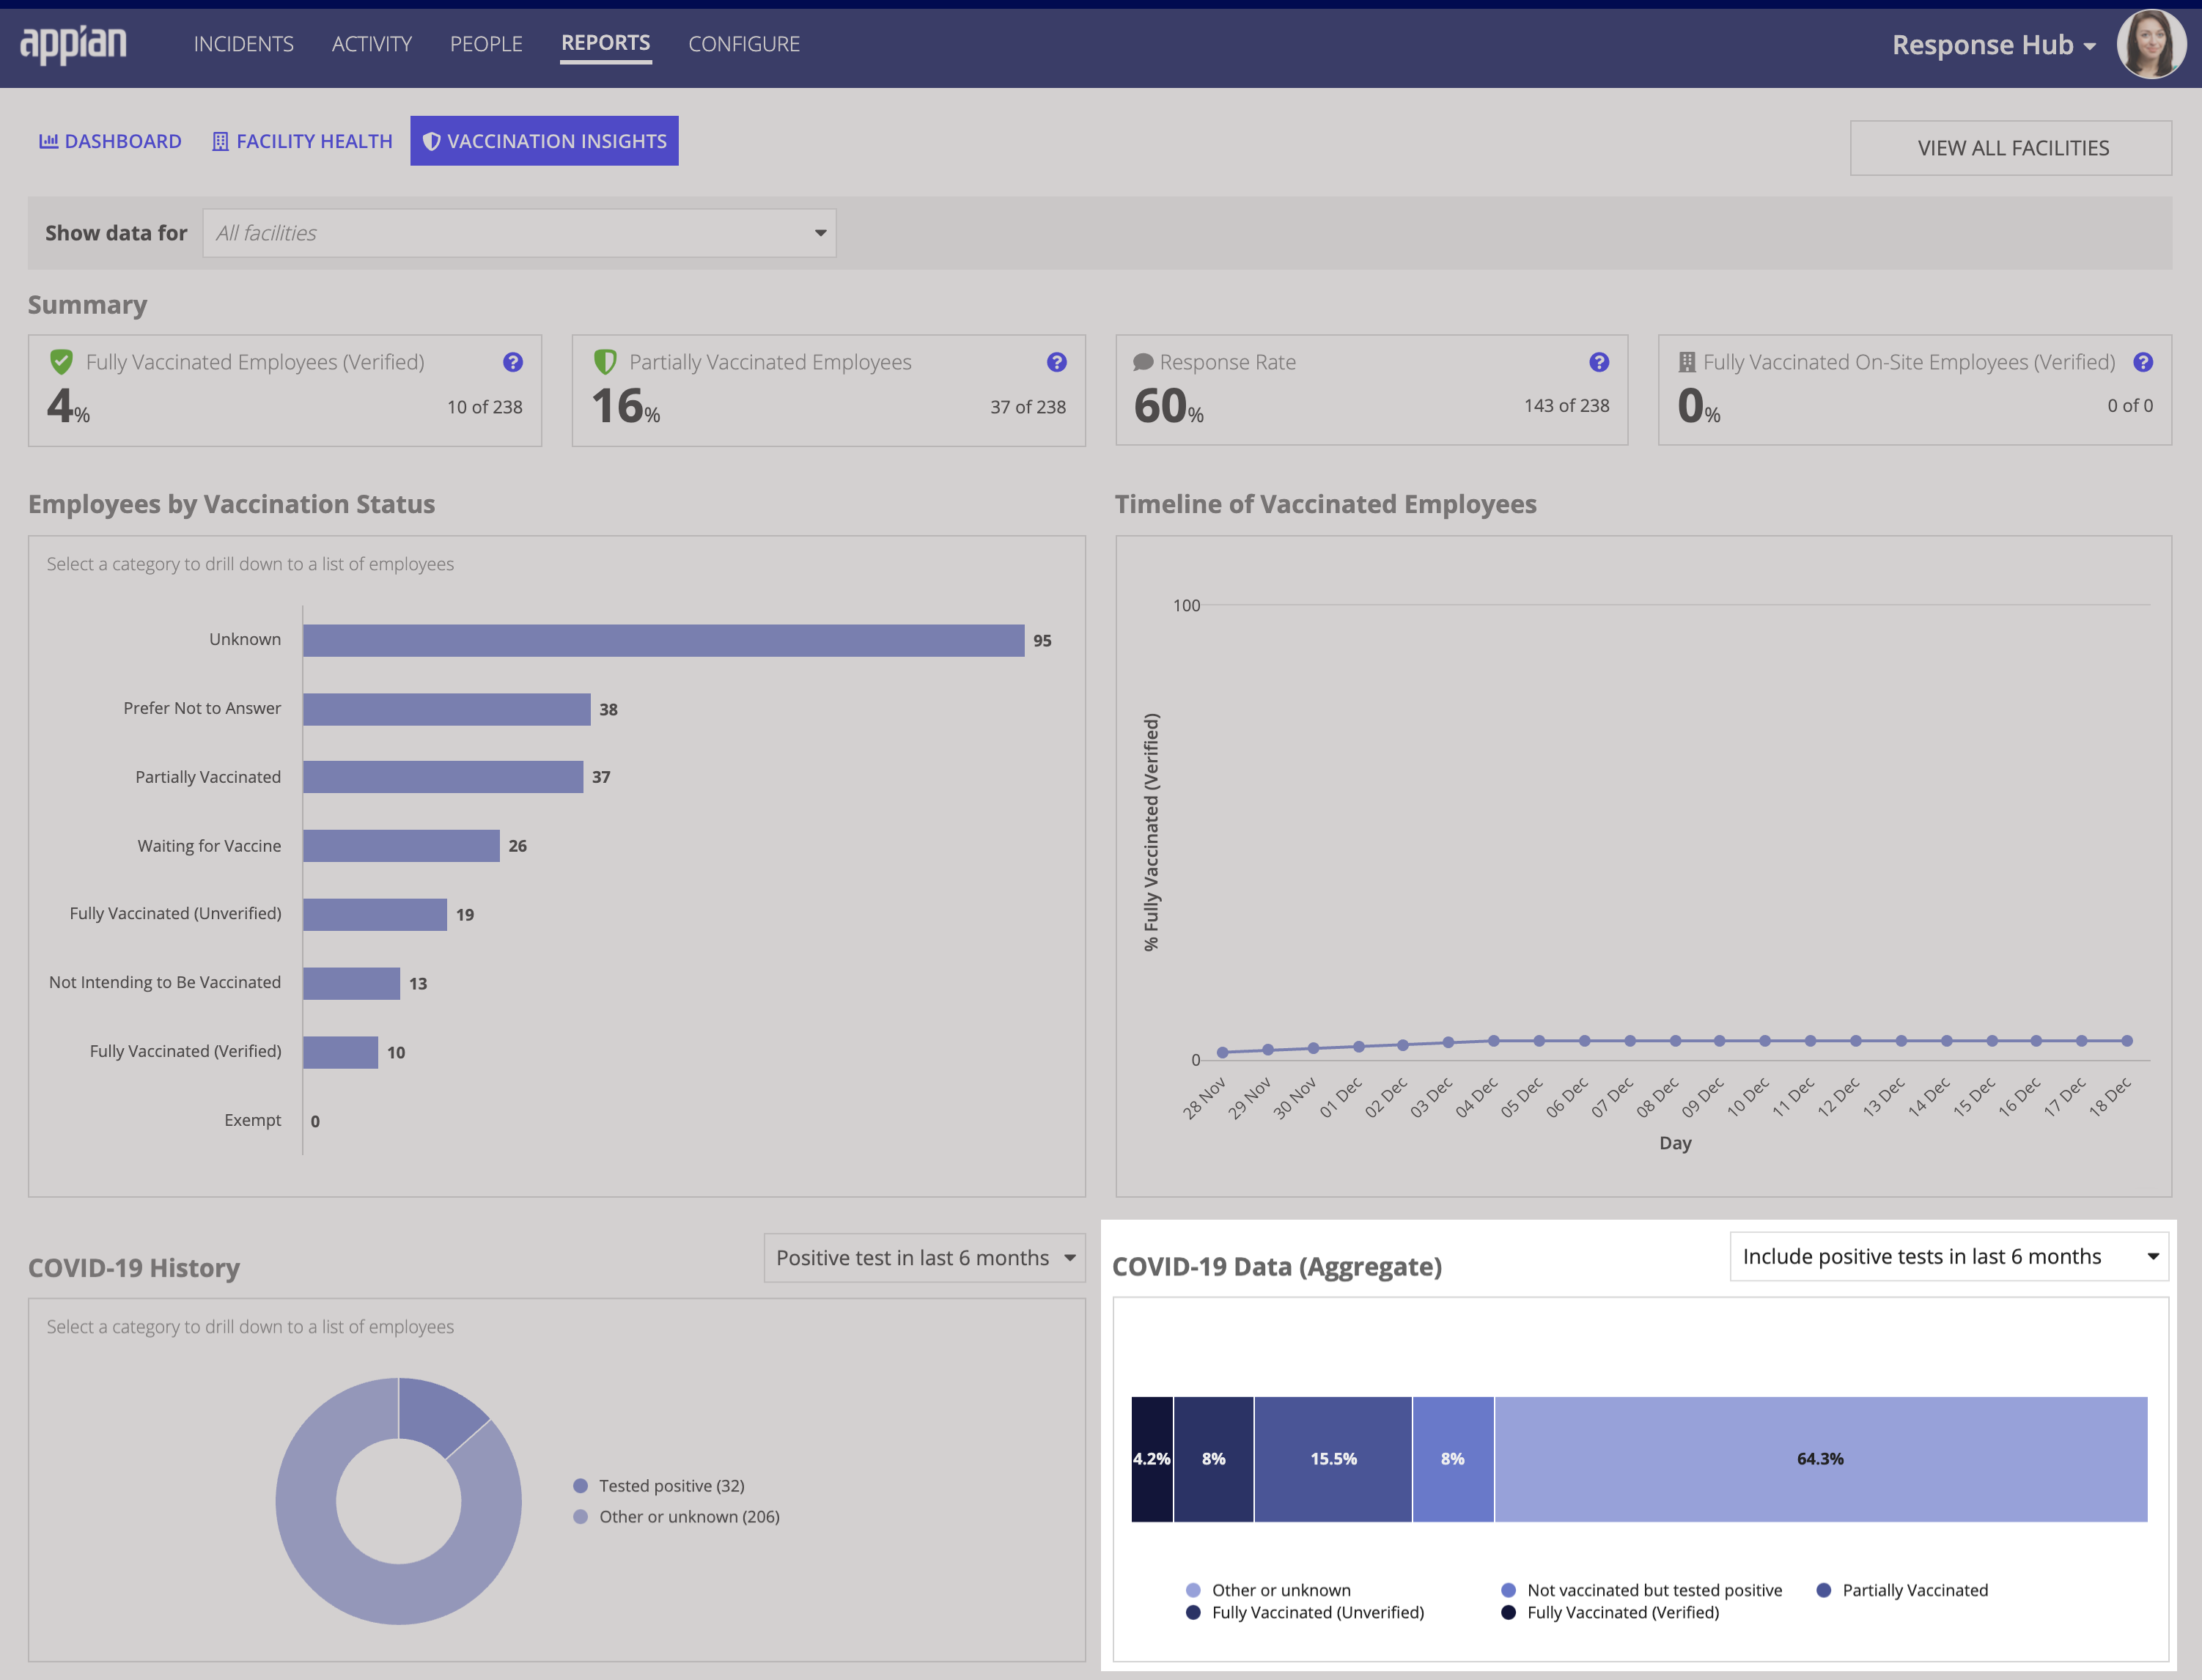
Task: Open the Incidents menu
Action: [x=243, y=44]
